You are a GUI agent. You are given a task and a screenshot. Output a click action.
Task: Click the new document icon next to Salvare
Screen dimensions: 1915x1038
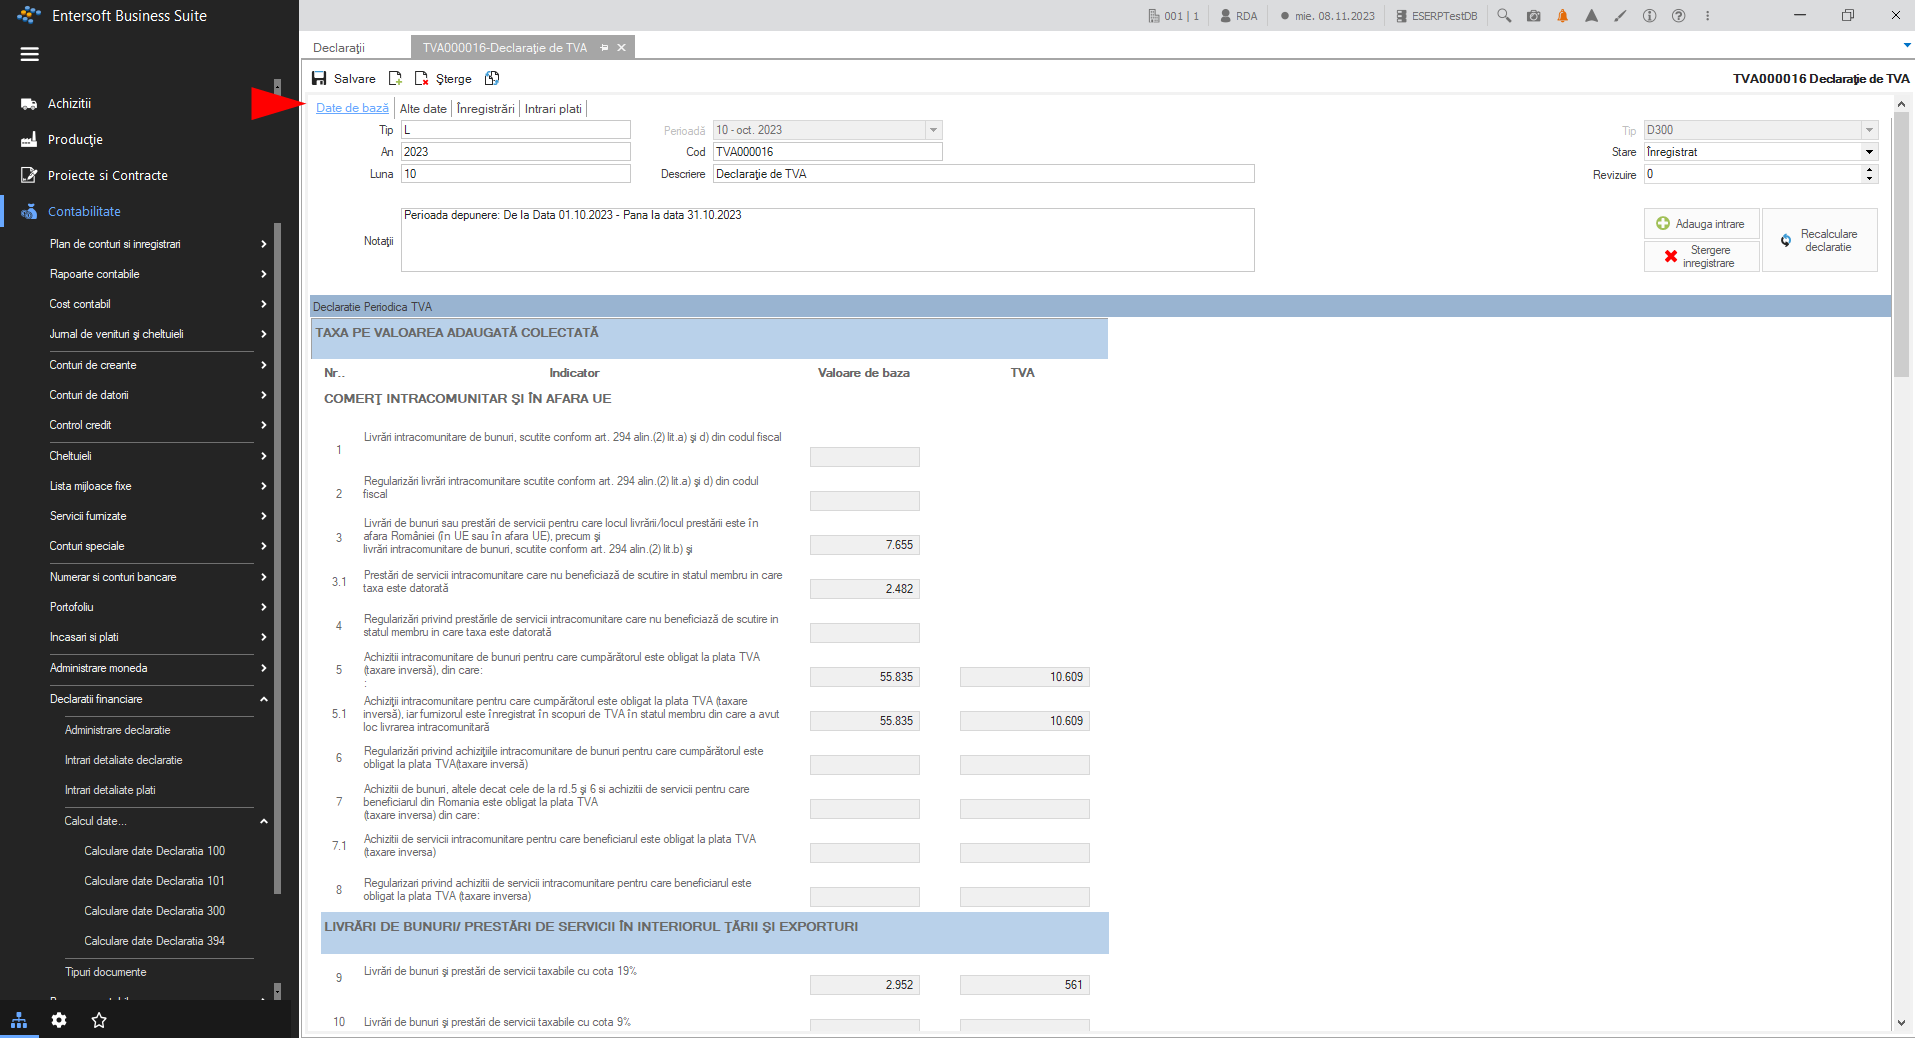tap(396, 79)
